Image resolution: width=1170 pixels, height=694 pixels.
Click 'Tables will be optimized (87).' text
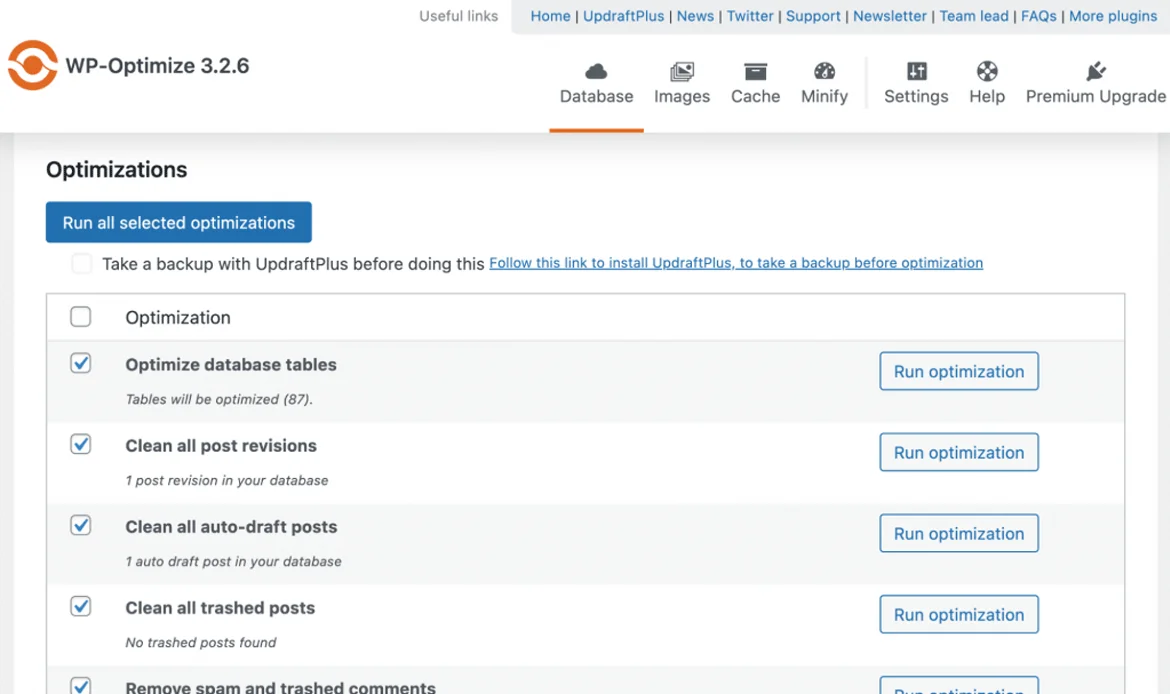coord(219,399)
